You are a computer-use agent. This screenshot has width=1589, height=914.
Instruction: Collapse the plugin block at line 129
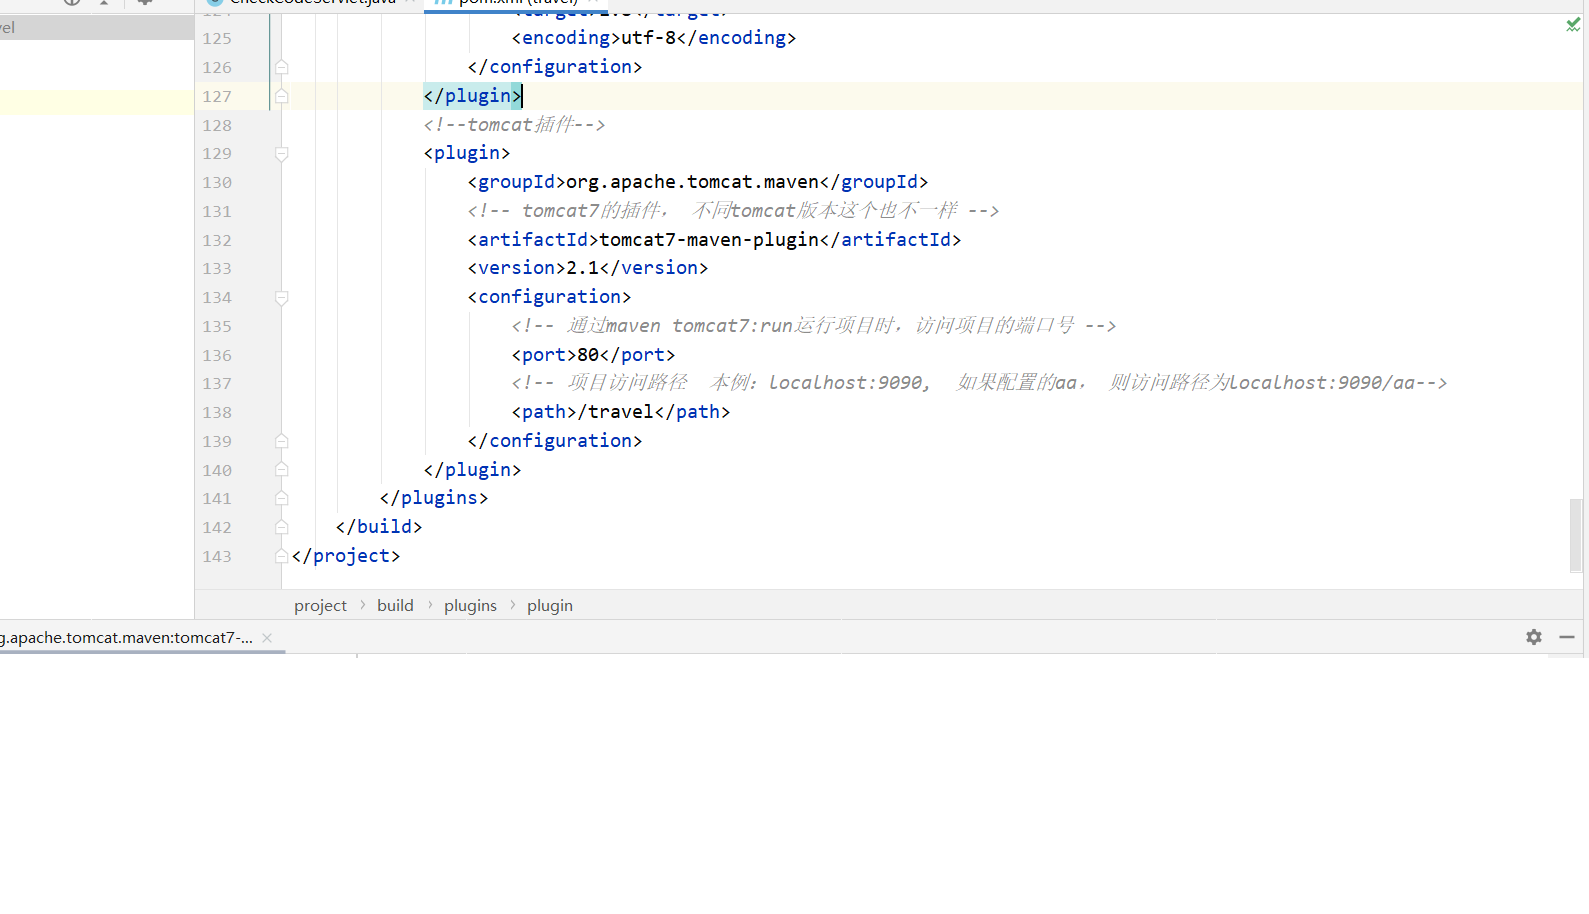tap(282, 154)
